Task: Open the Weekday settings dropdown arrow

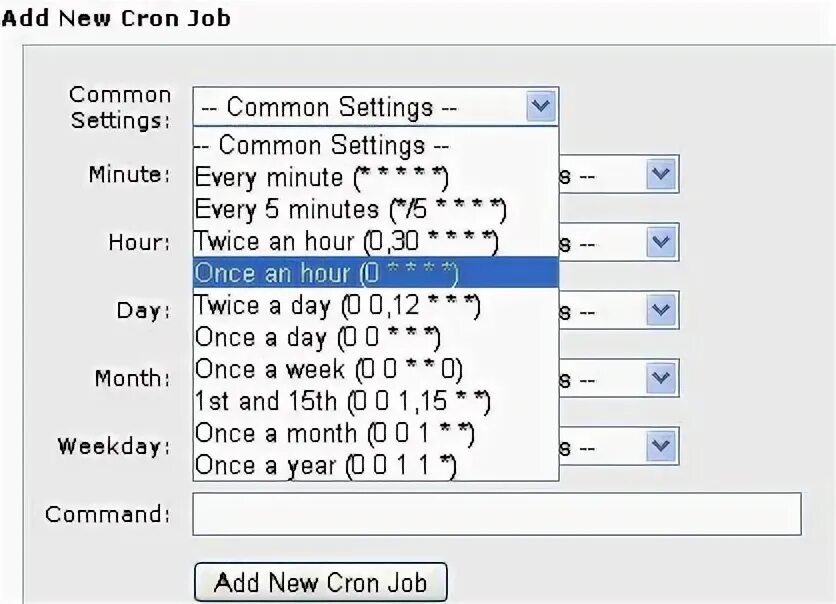Action: click(x=660, y=446)
